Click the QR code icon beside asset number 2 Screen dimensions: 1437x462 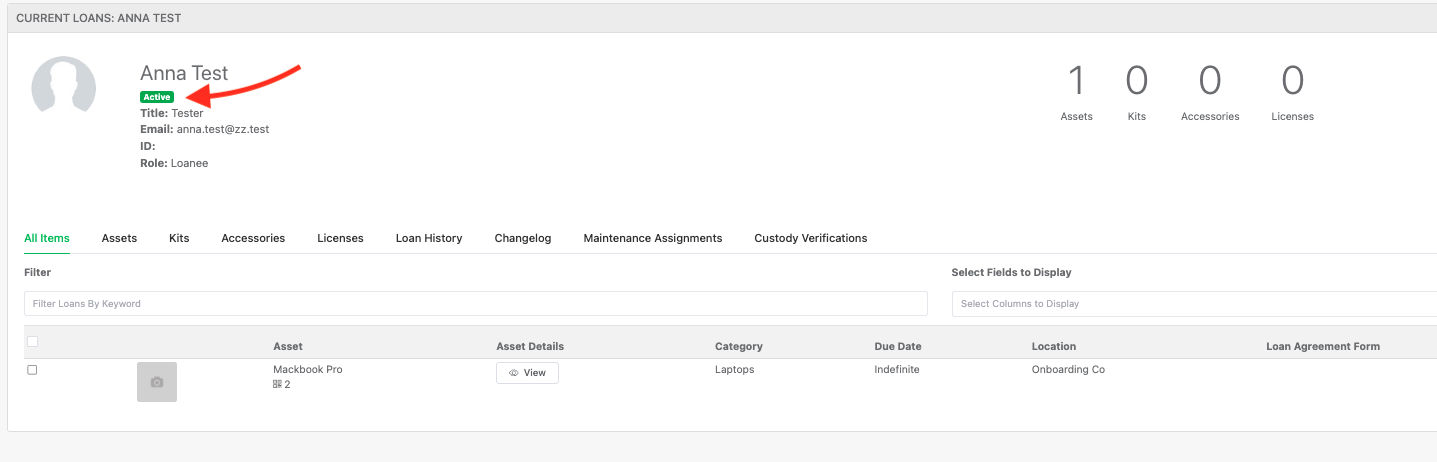pos(277,384)
